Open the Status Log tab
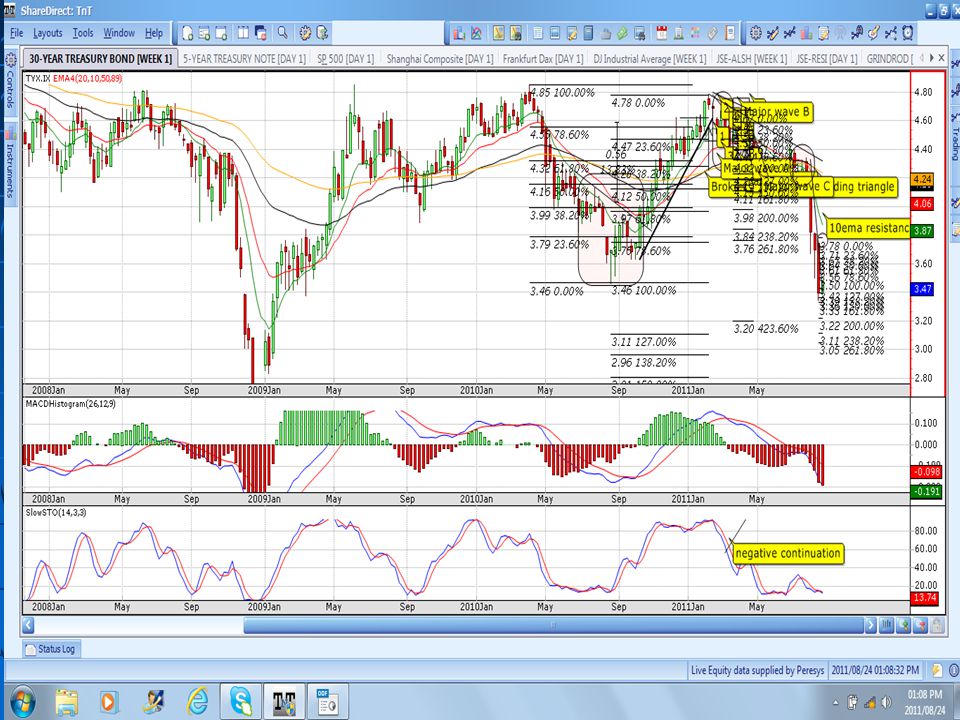Viewport: 960px width, 720px height. coord(51,648)
